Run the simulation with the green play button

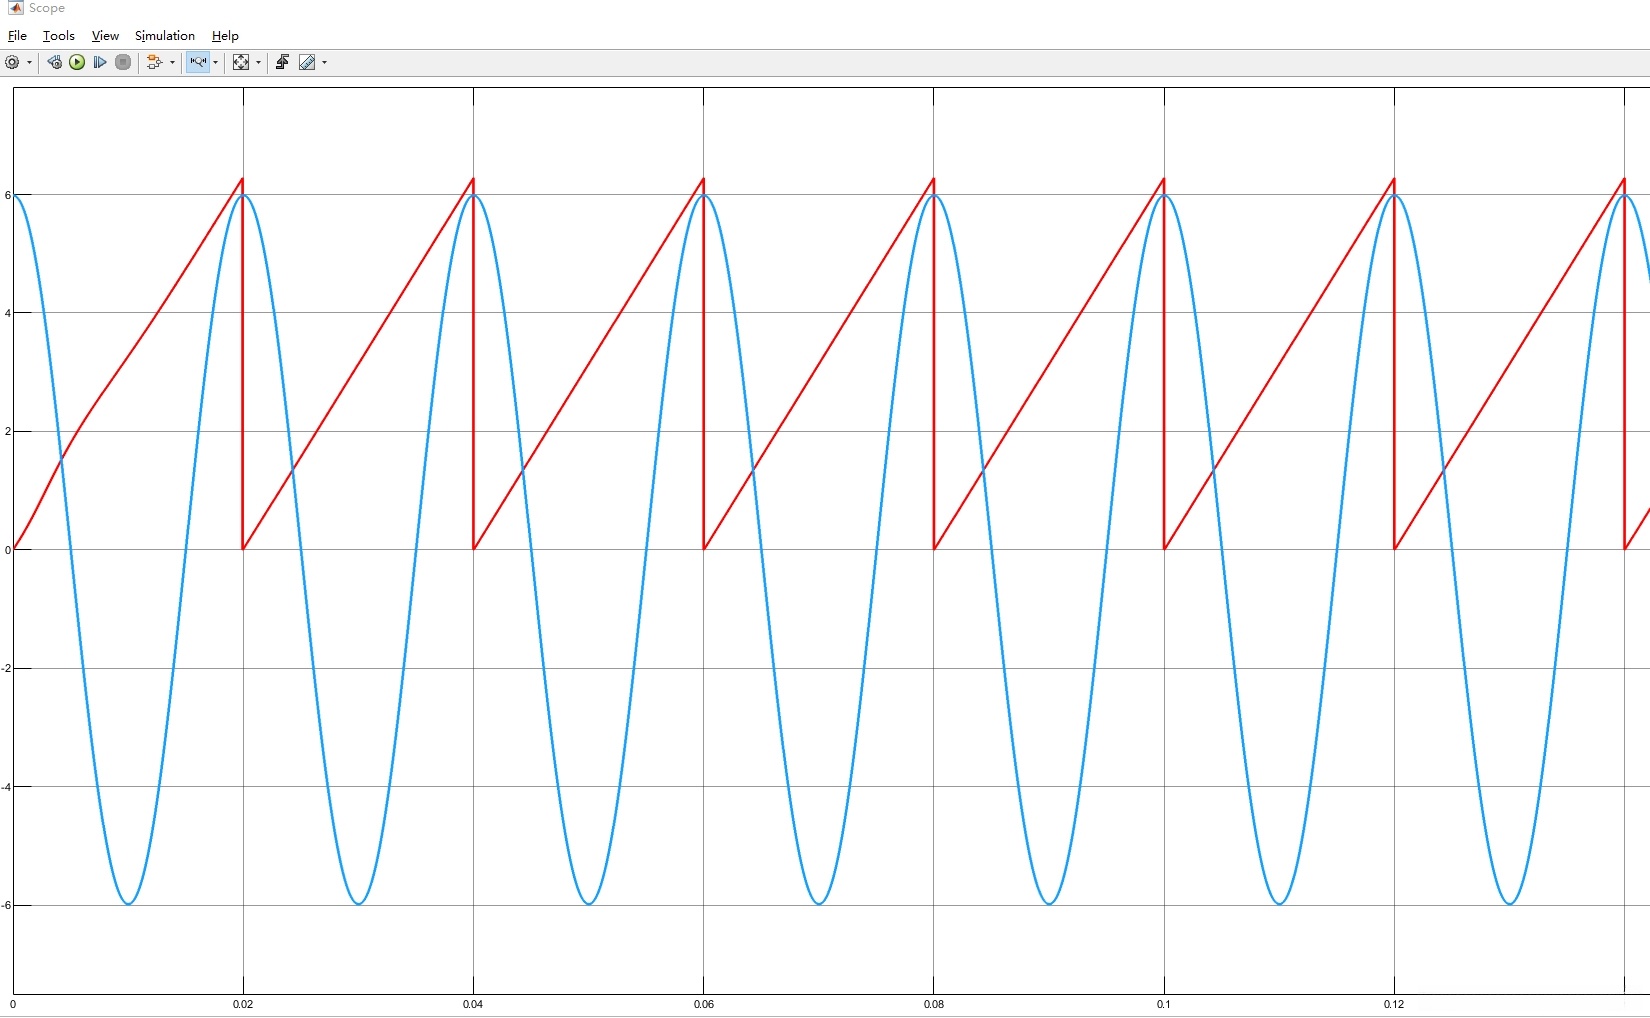(77, 62)
